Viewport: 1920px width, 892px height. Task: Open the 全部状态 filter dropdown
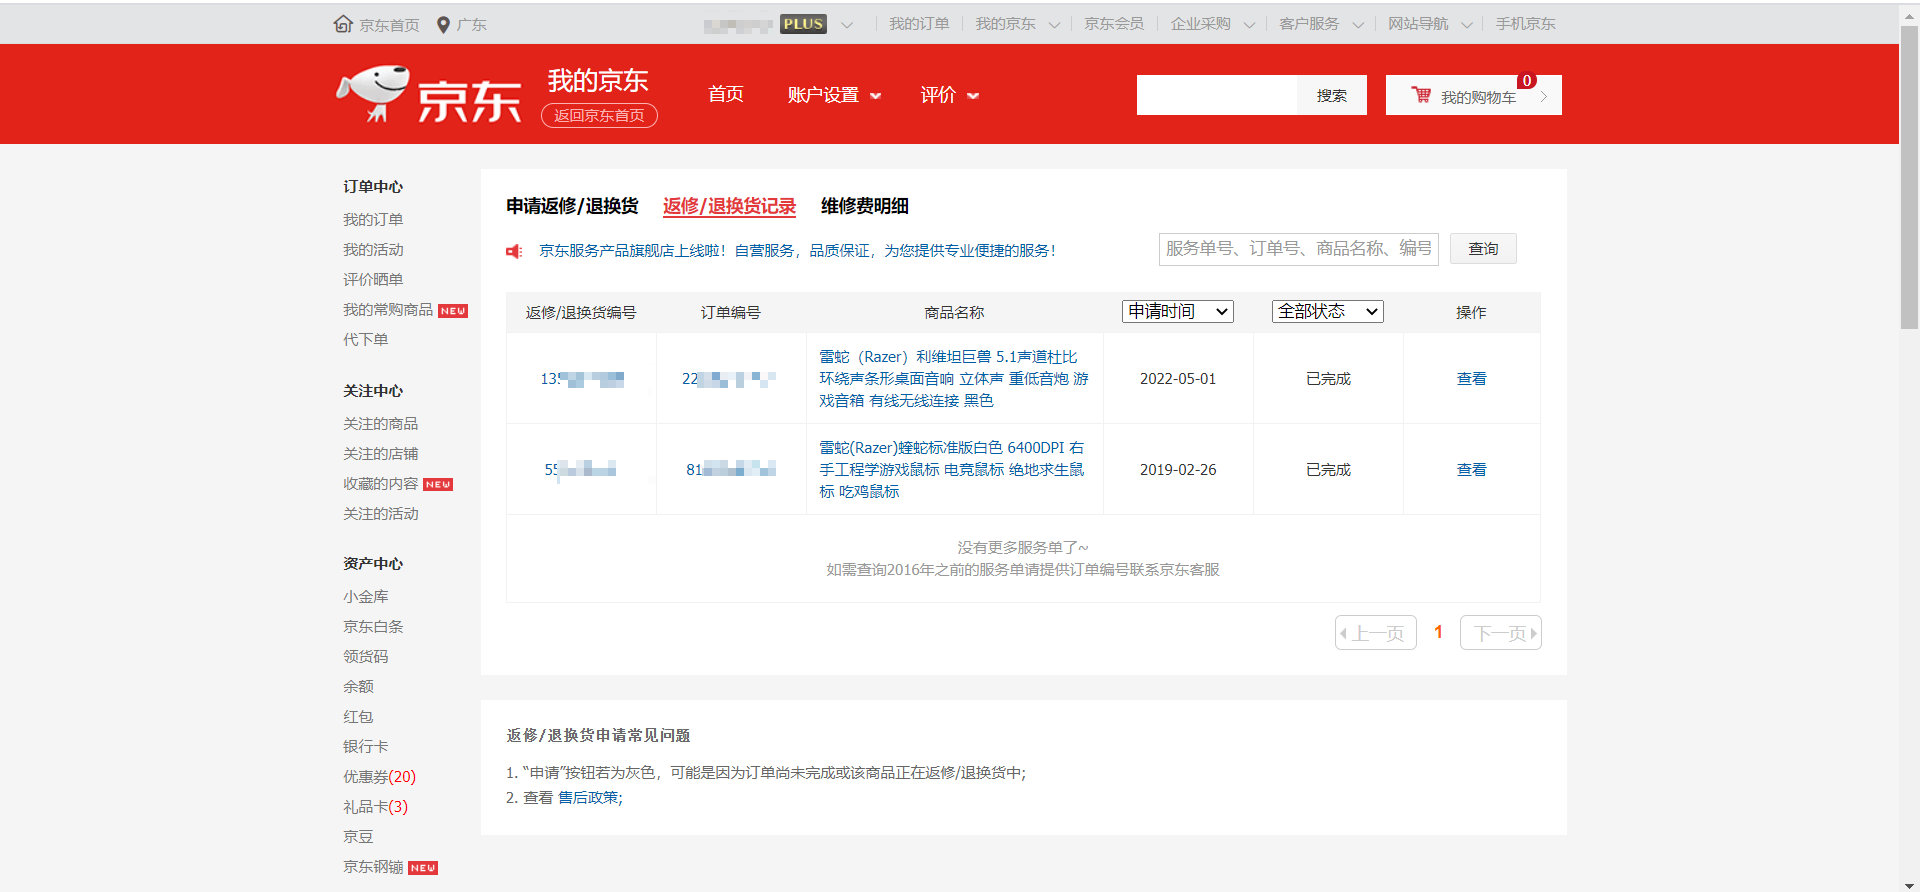pyautogui.click(x=1328, y=312)
